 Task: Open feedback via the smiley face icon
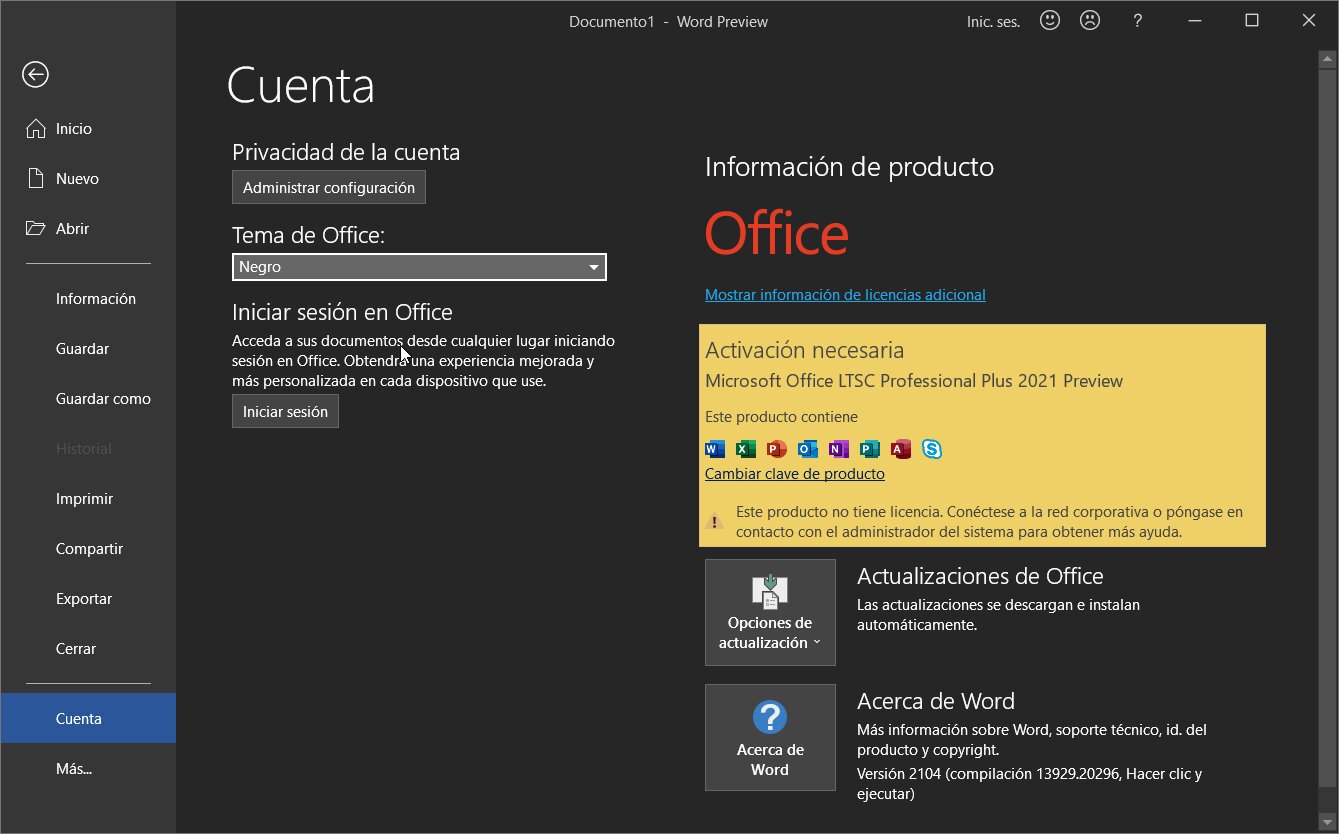click(x=1049, y=20)
